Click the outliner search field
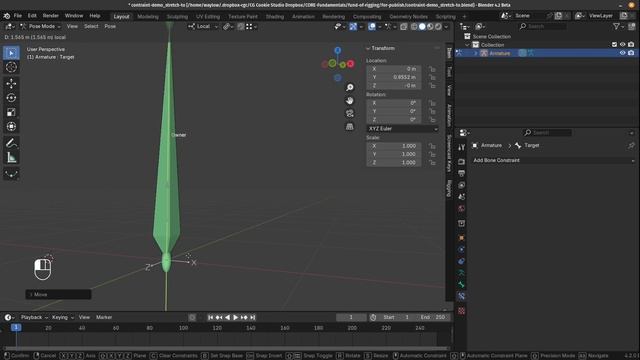 point(543,27)
